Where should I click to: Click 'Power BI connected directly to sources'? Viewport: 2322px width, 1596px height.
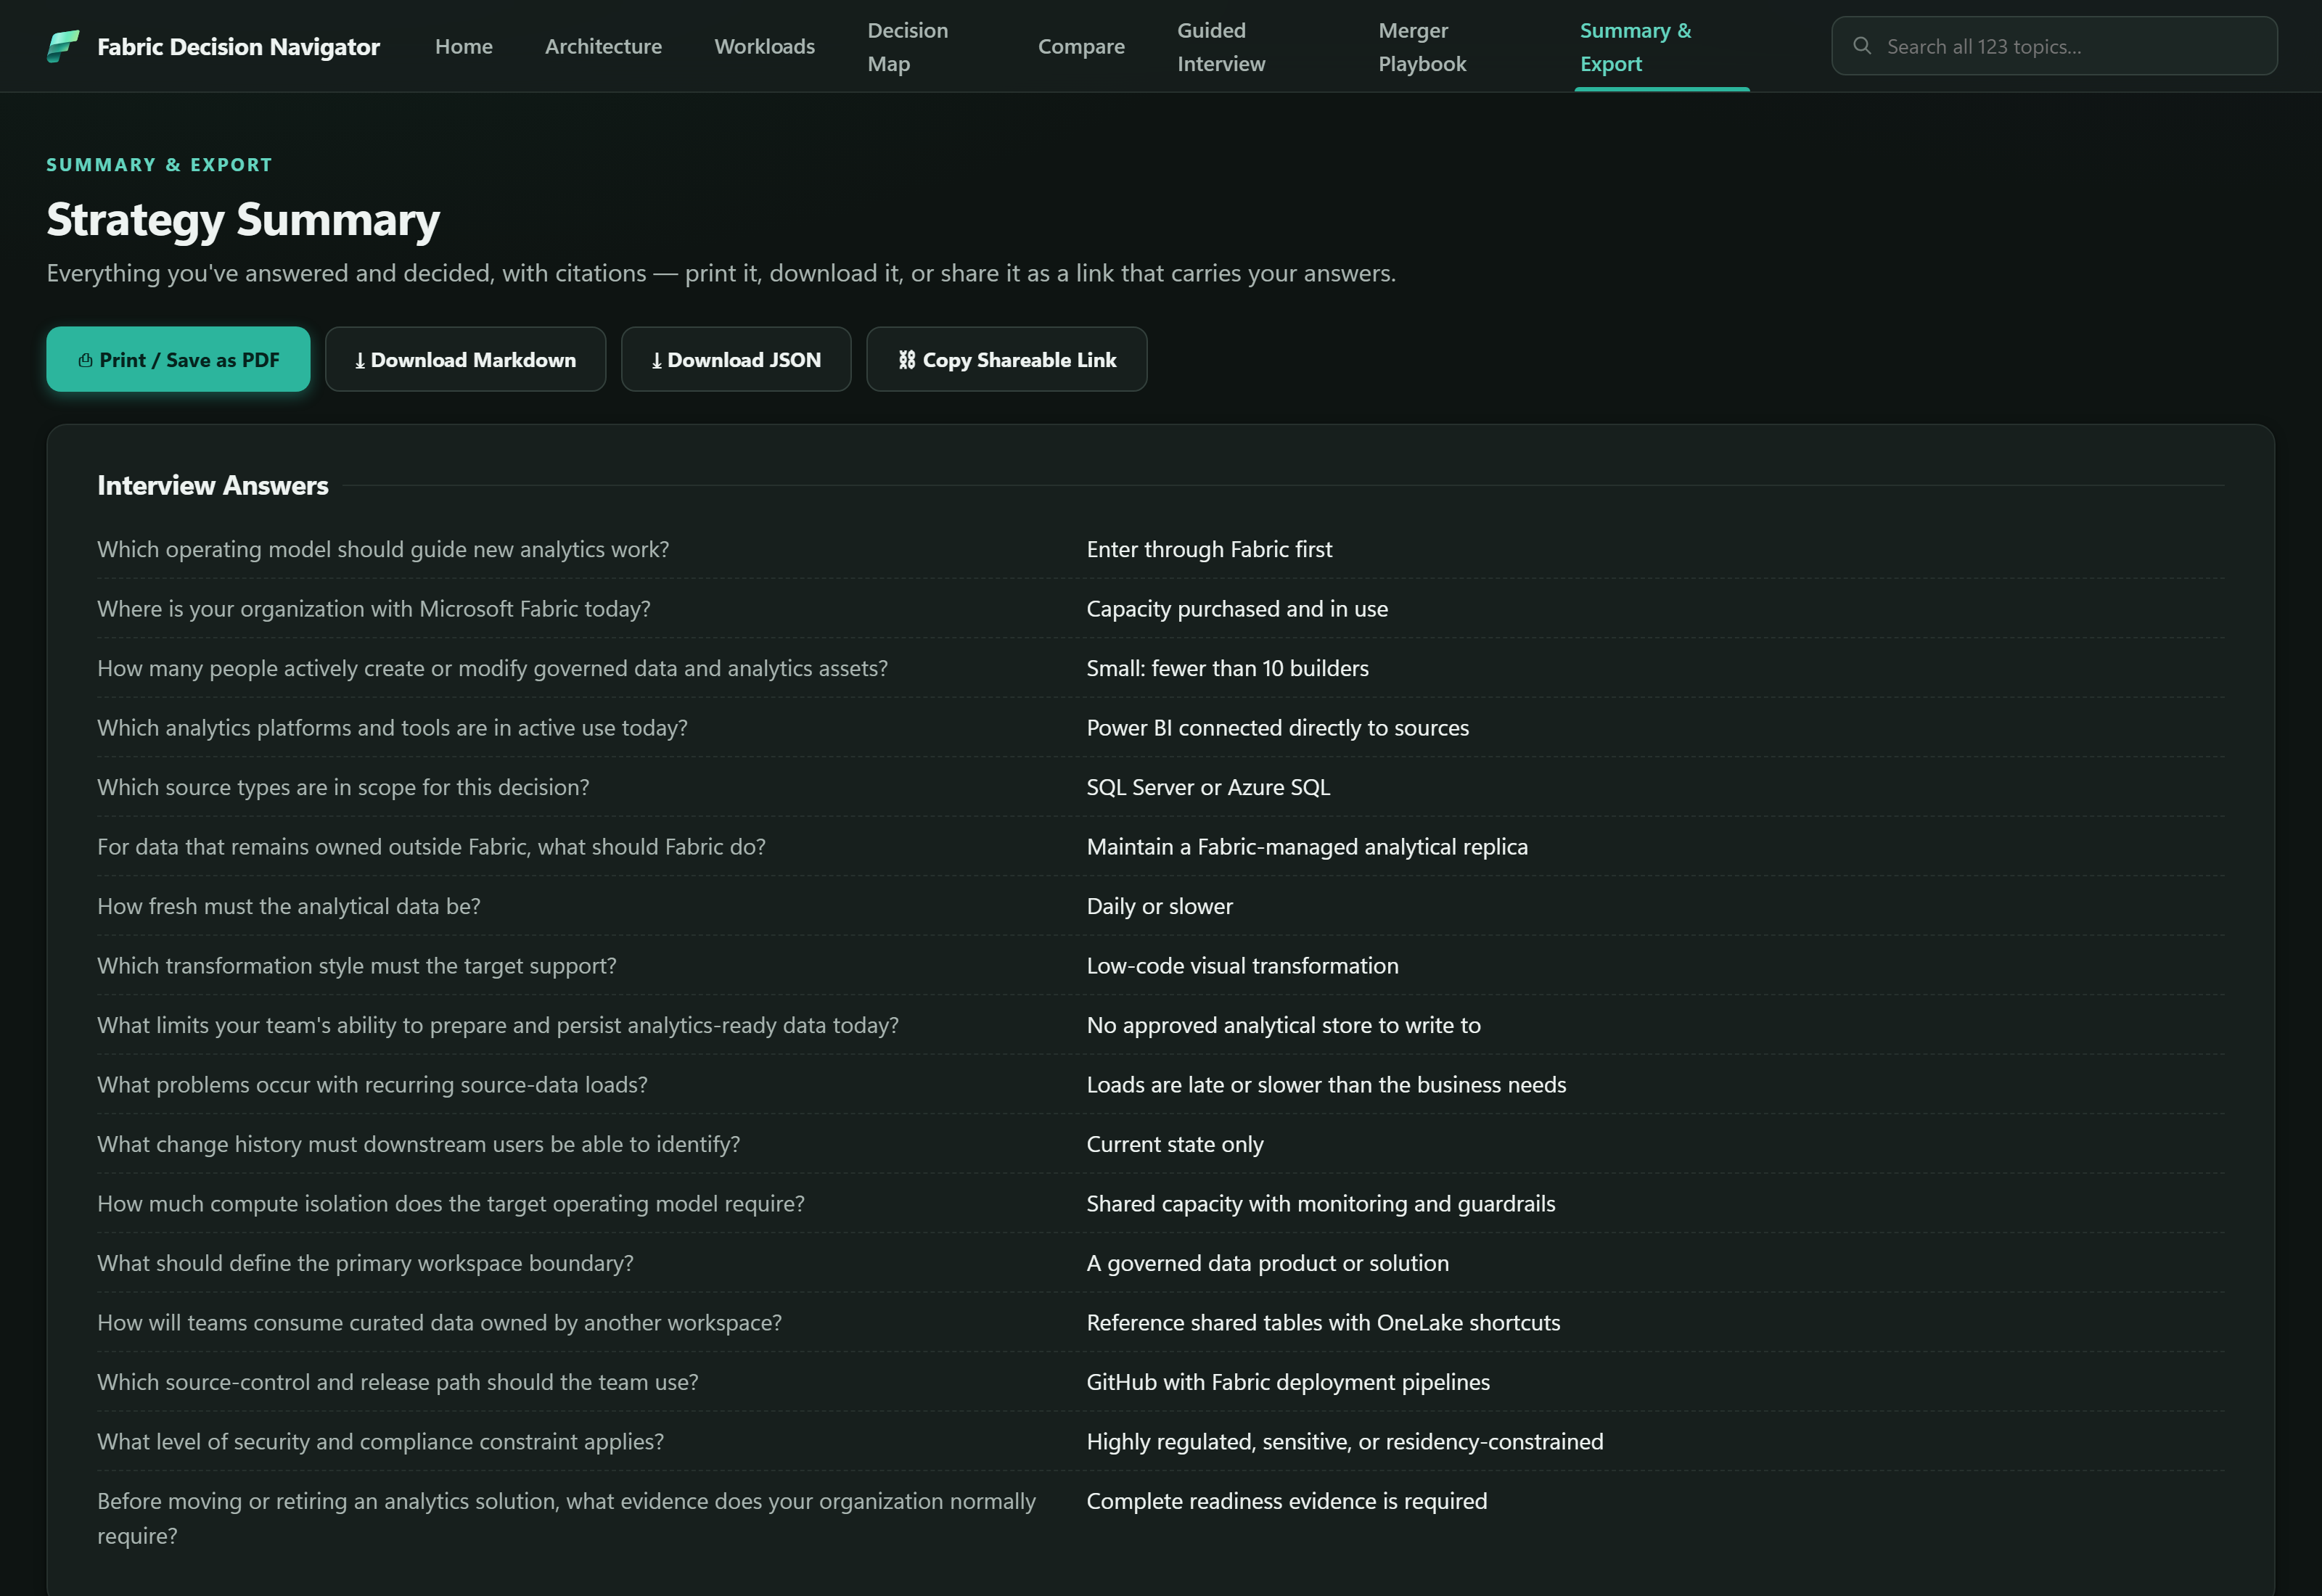point(1277,728)
